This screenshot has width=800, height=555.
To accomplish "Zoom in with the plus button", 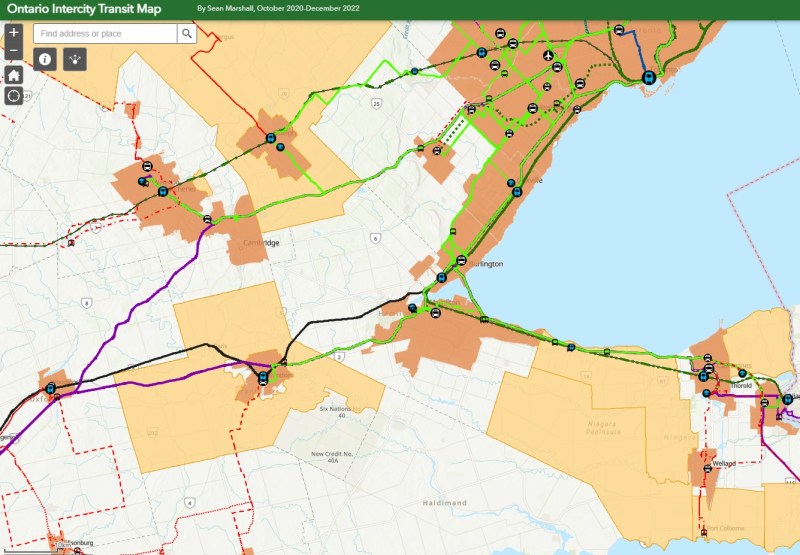I will point(14,32).
